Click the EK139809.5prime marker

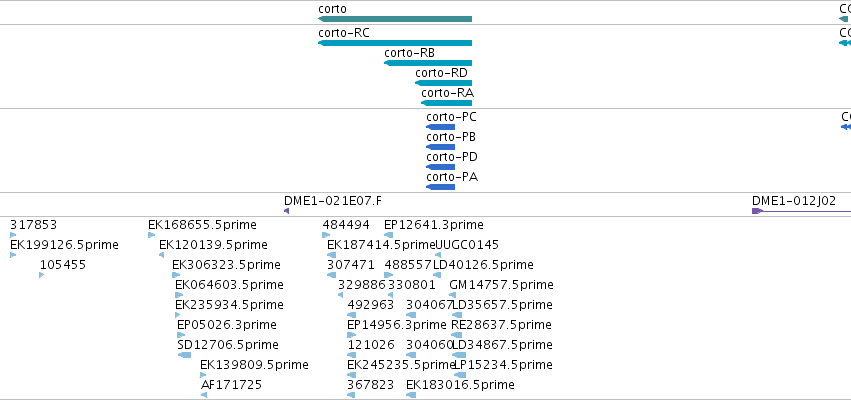pos(203,376)
